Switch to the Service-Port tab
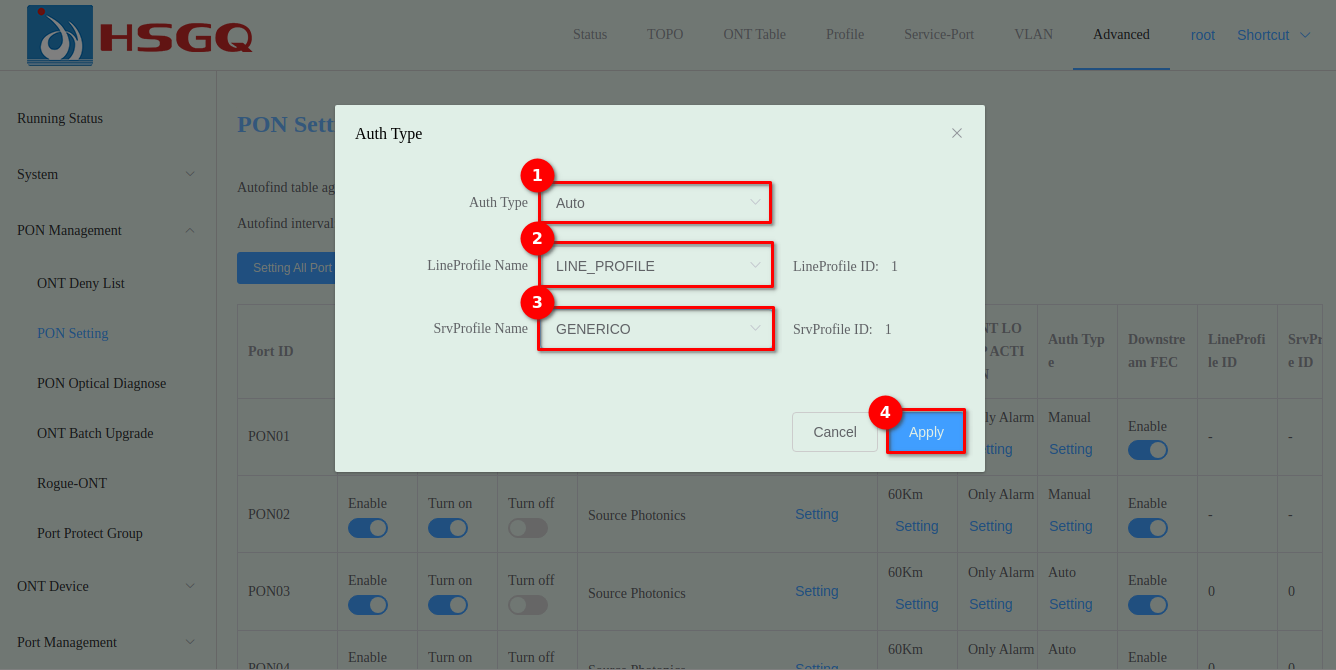 (x=938, y=34)
